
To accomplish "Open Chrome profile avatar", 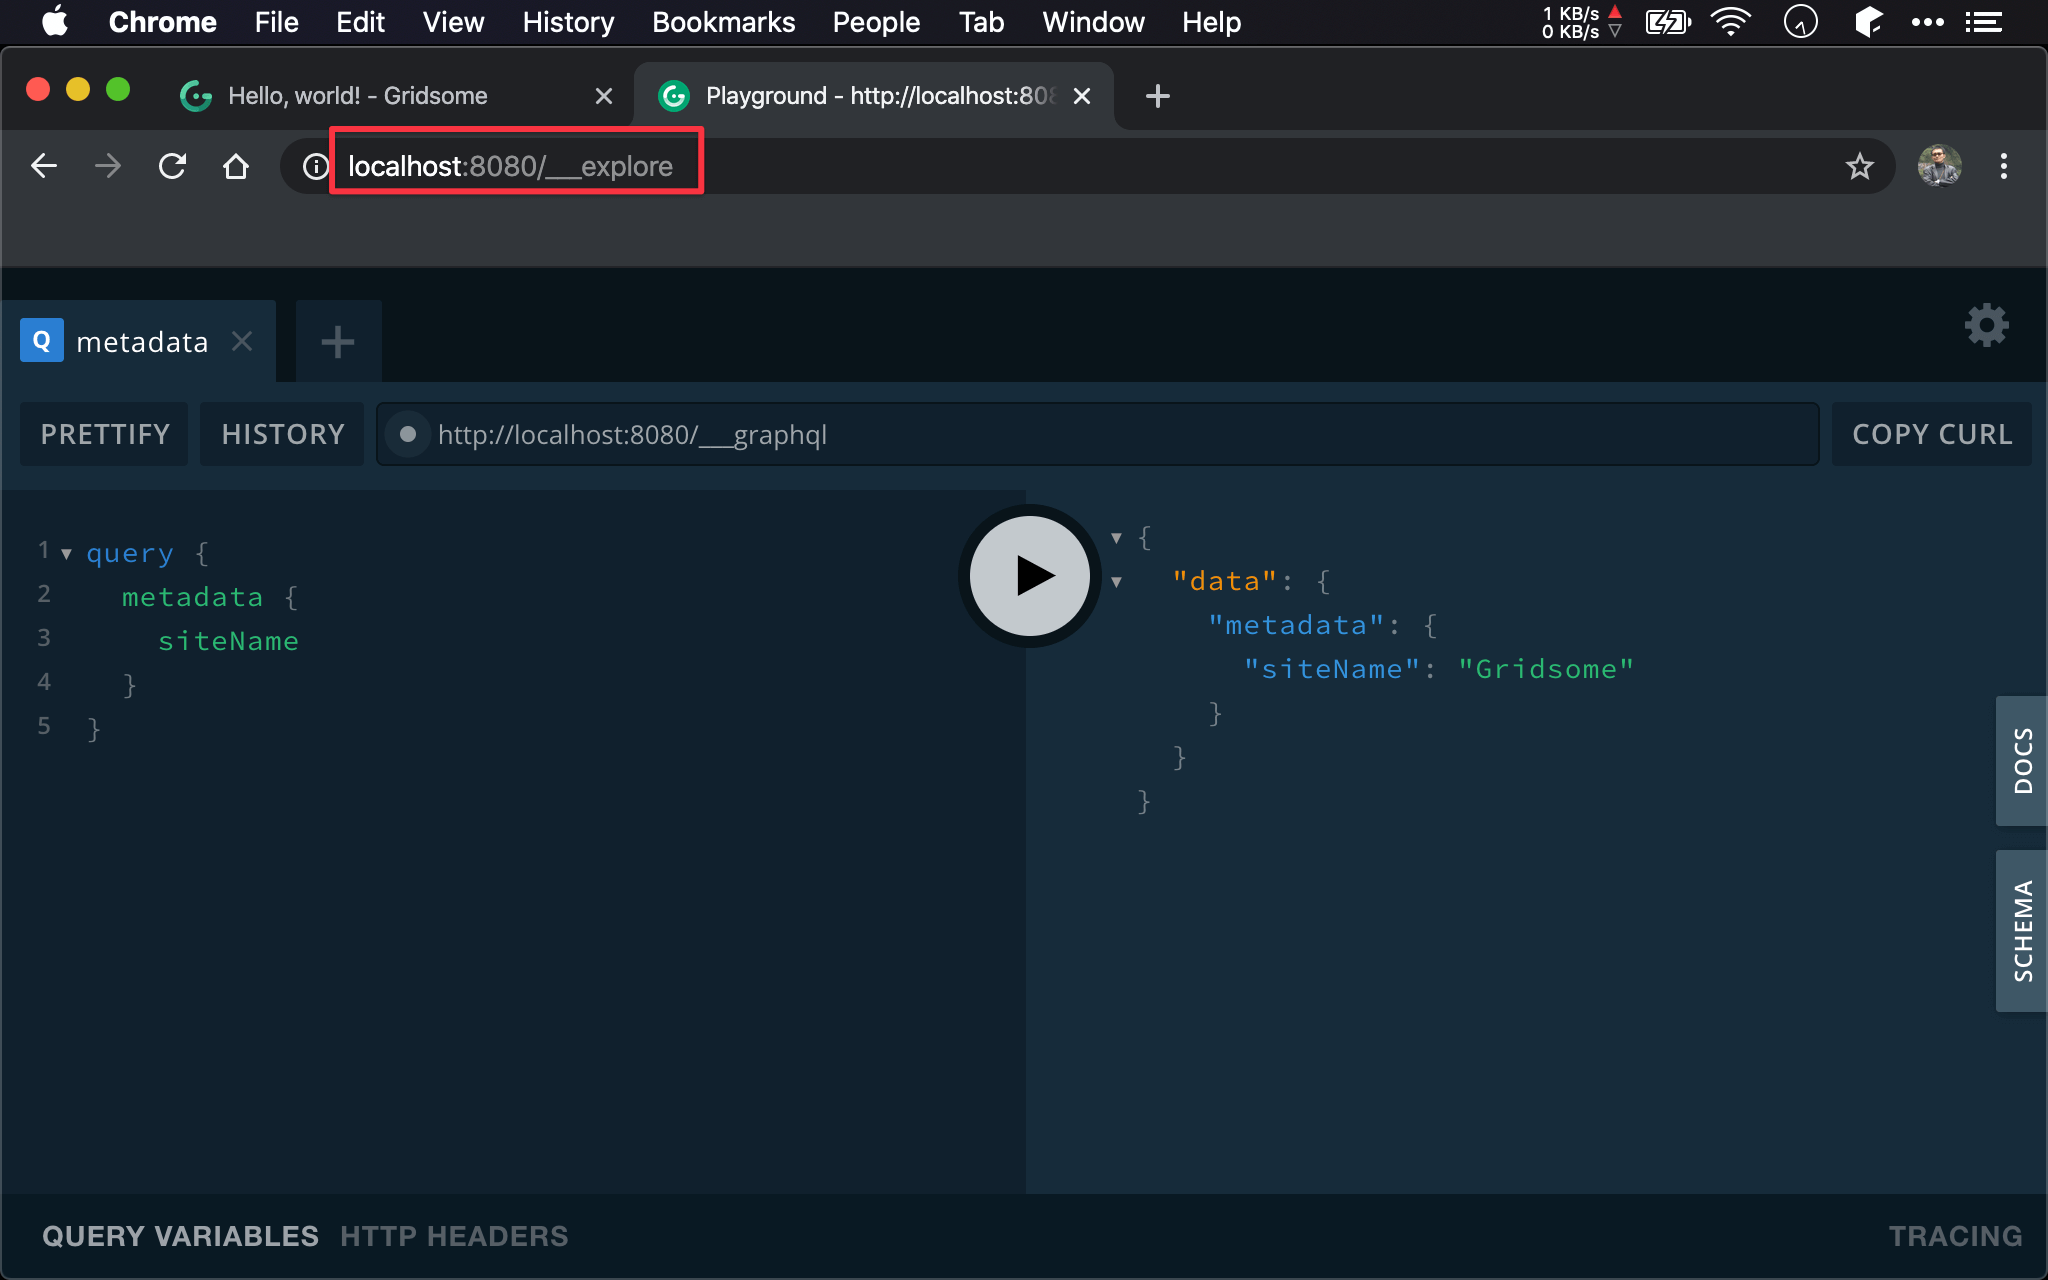I will click(x=1939, y=166).
